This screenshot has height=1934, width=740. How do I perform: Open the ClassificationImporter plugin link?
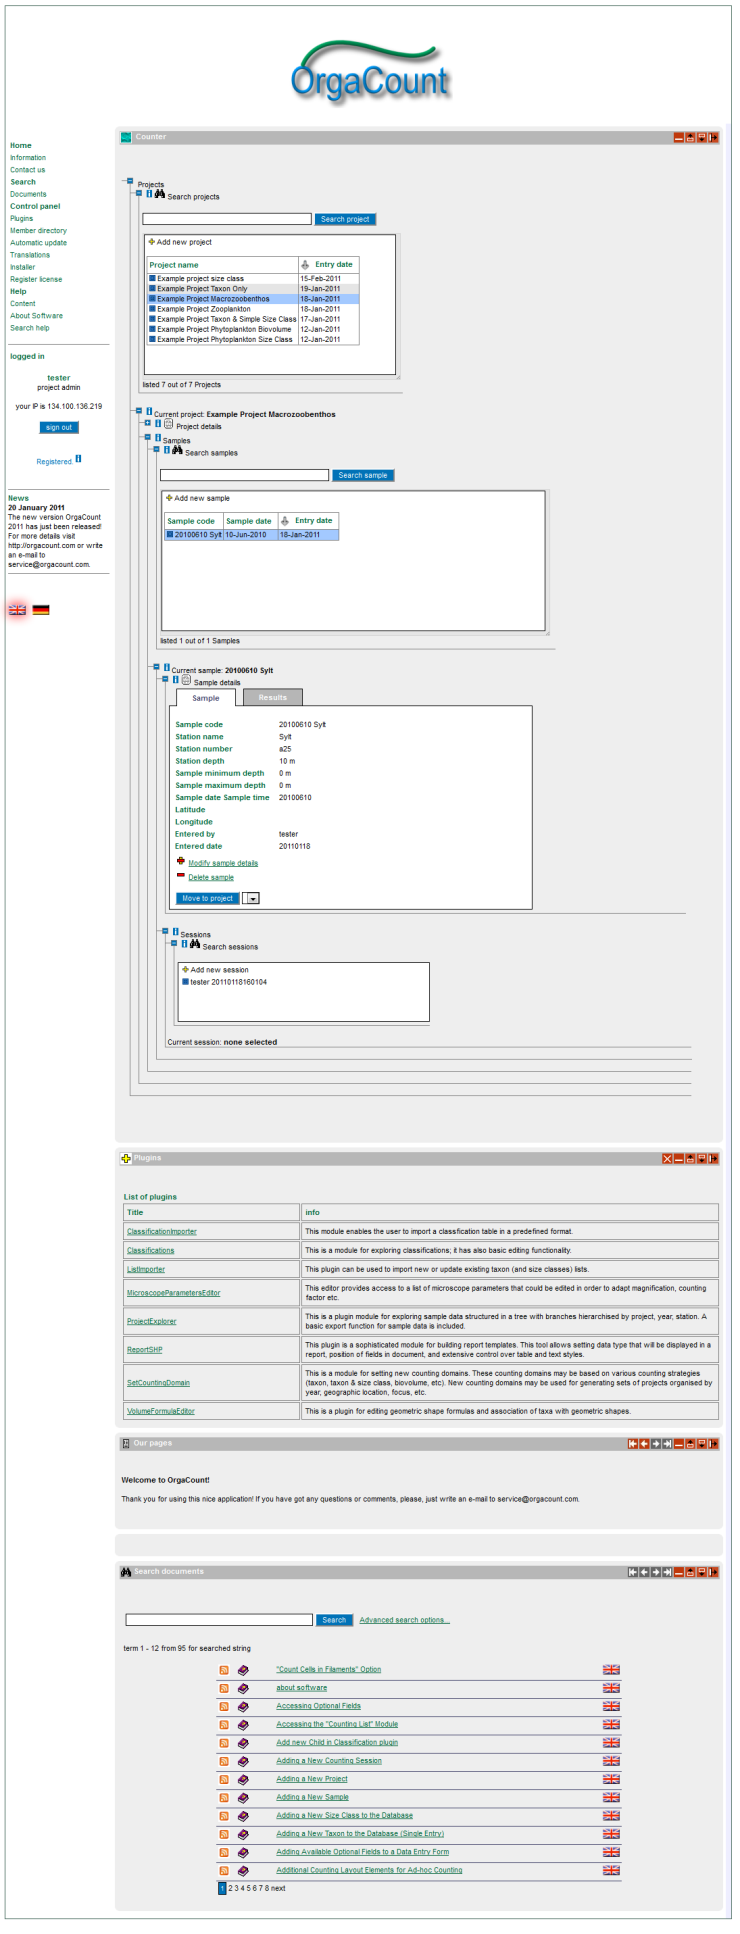coord(162,1231)
